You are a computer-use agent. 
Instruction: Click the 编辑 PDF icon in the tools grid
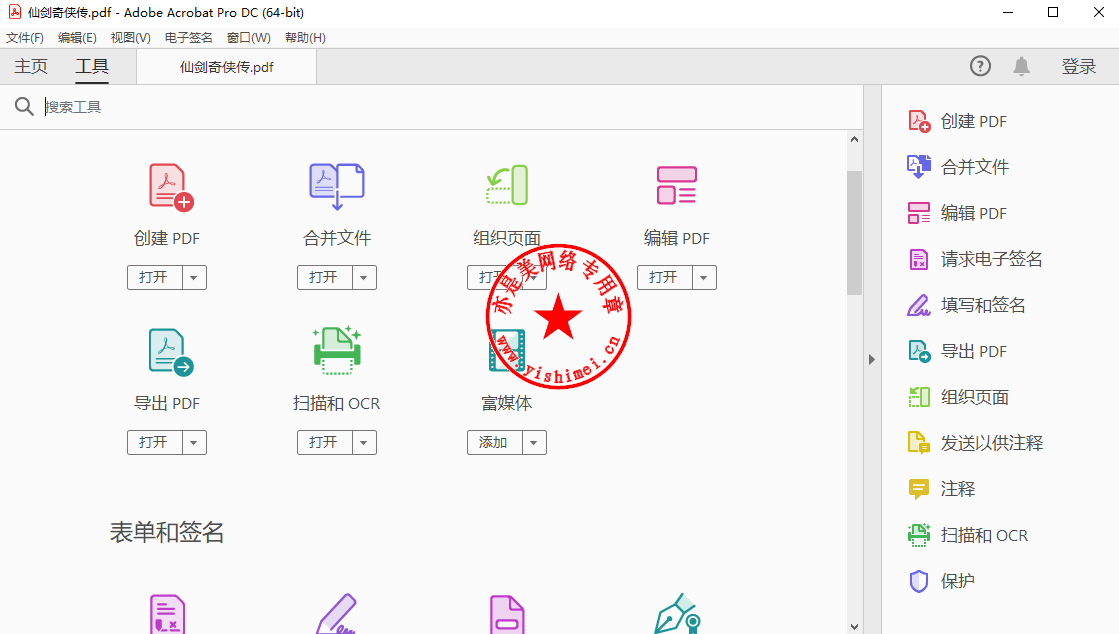click(677, 185)
